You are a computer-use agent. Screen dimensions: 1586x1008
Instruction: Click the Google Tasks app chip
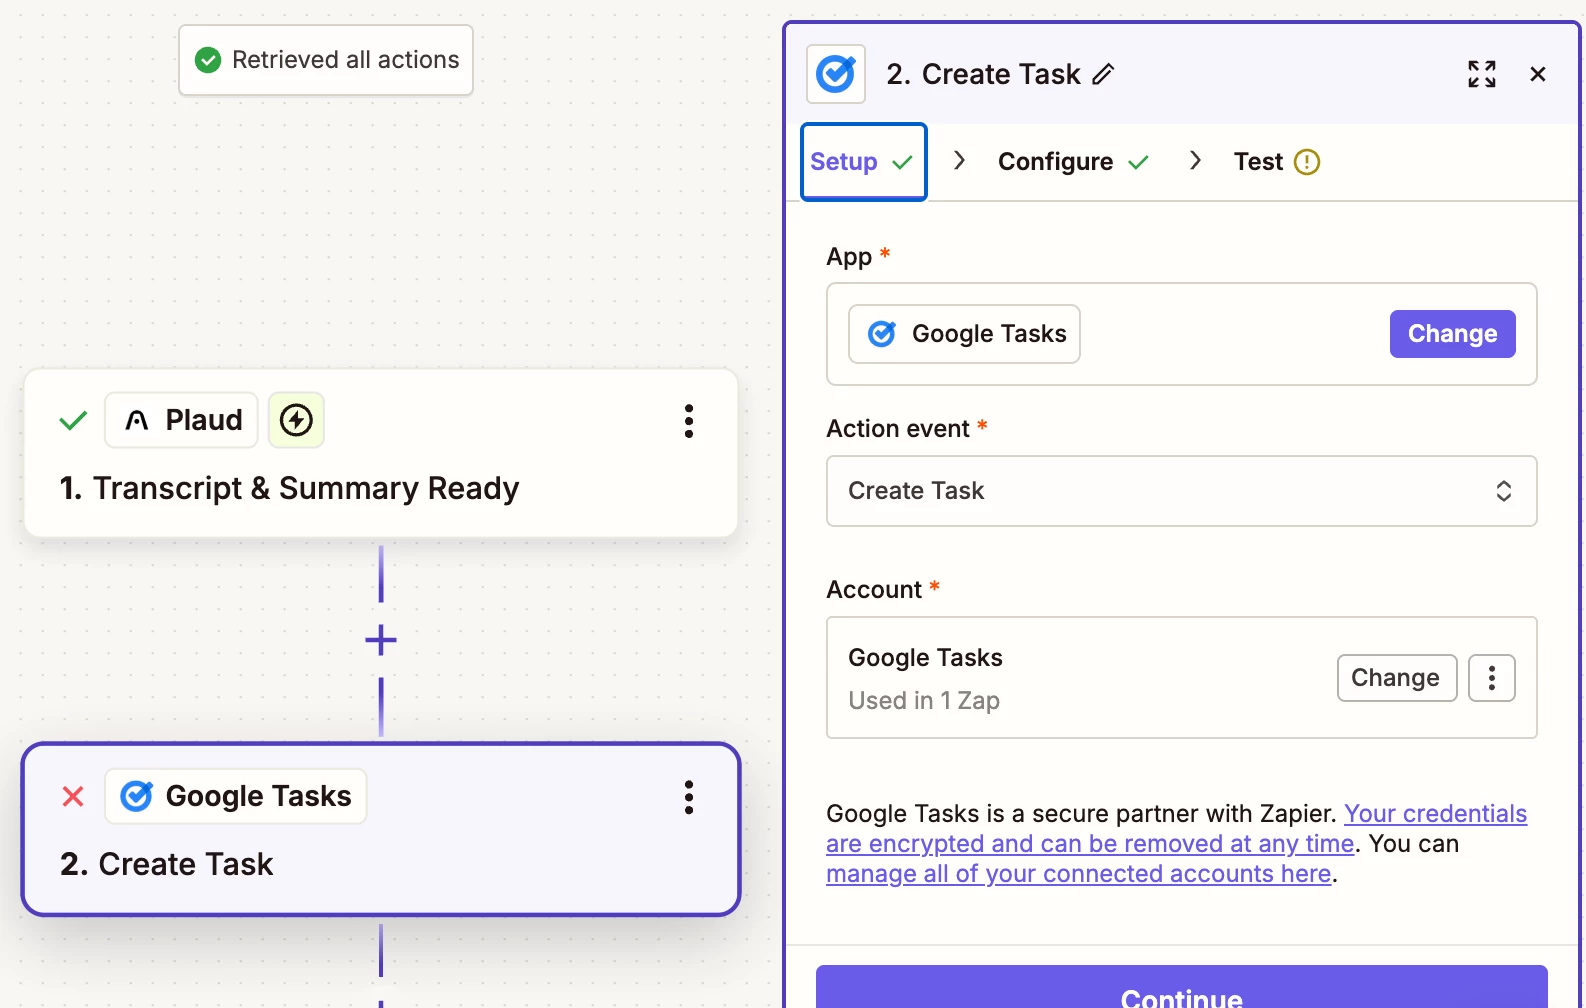964,334
